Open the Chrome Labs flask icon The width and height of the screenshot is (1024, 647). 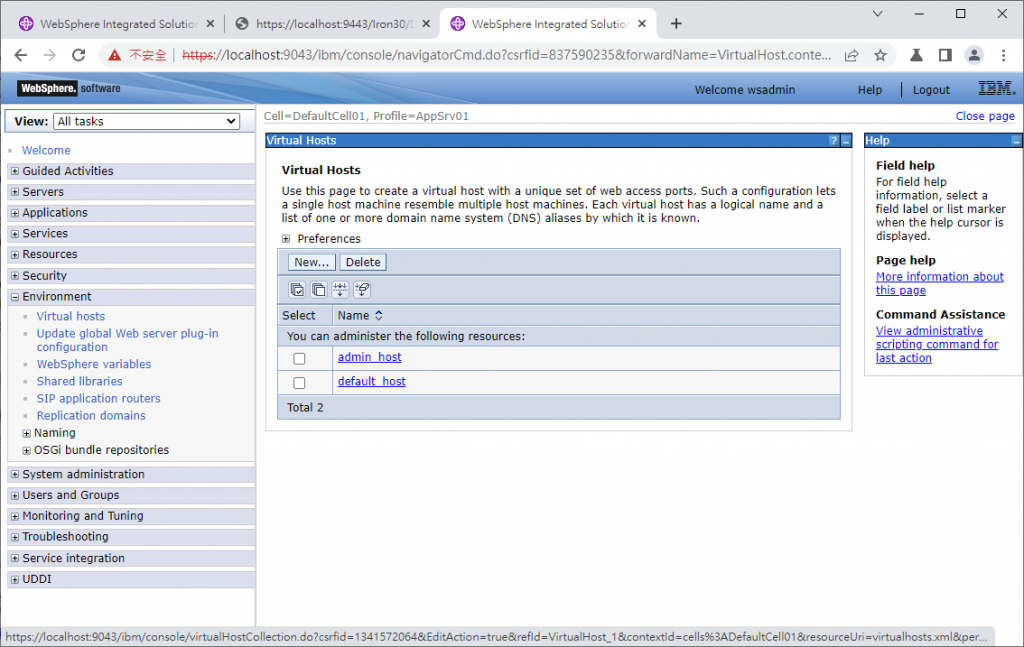pos(916,55)
